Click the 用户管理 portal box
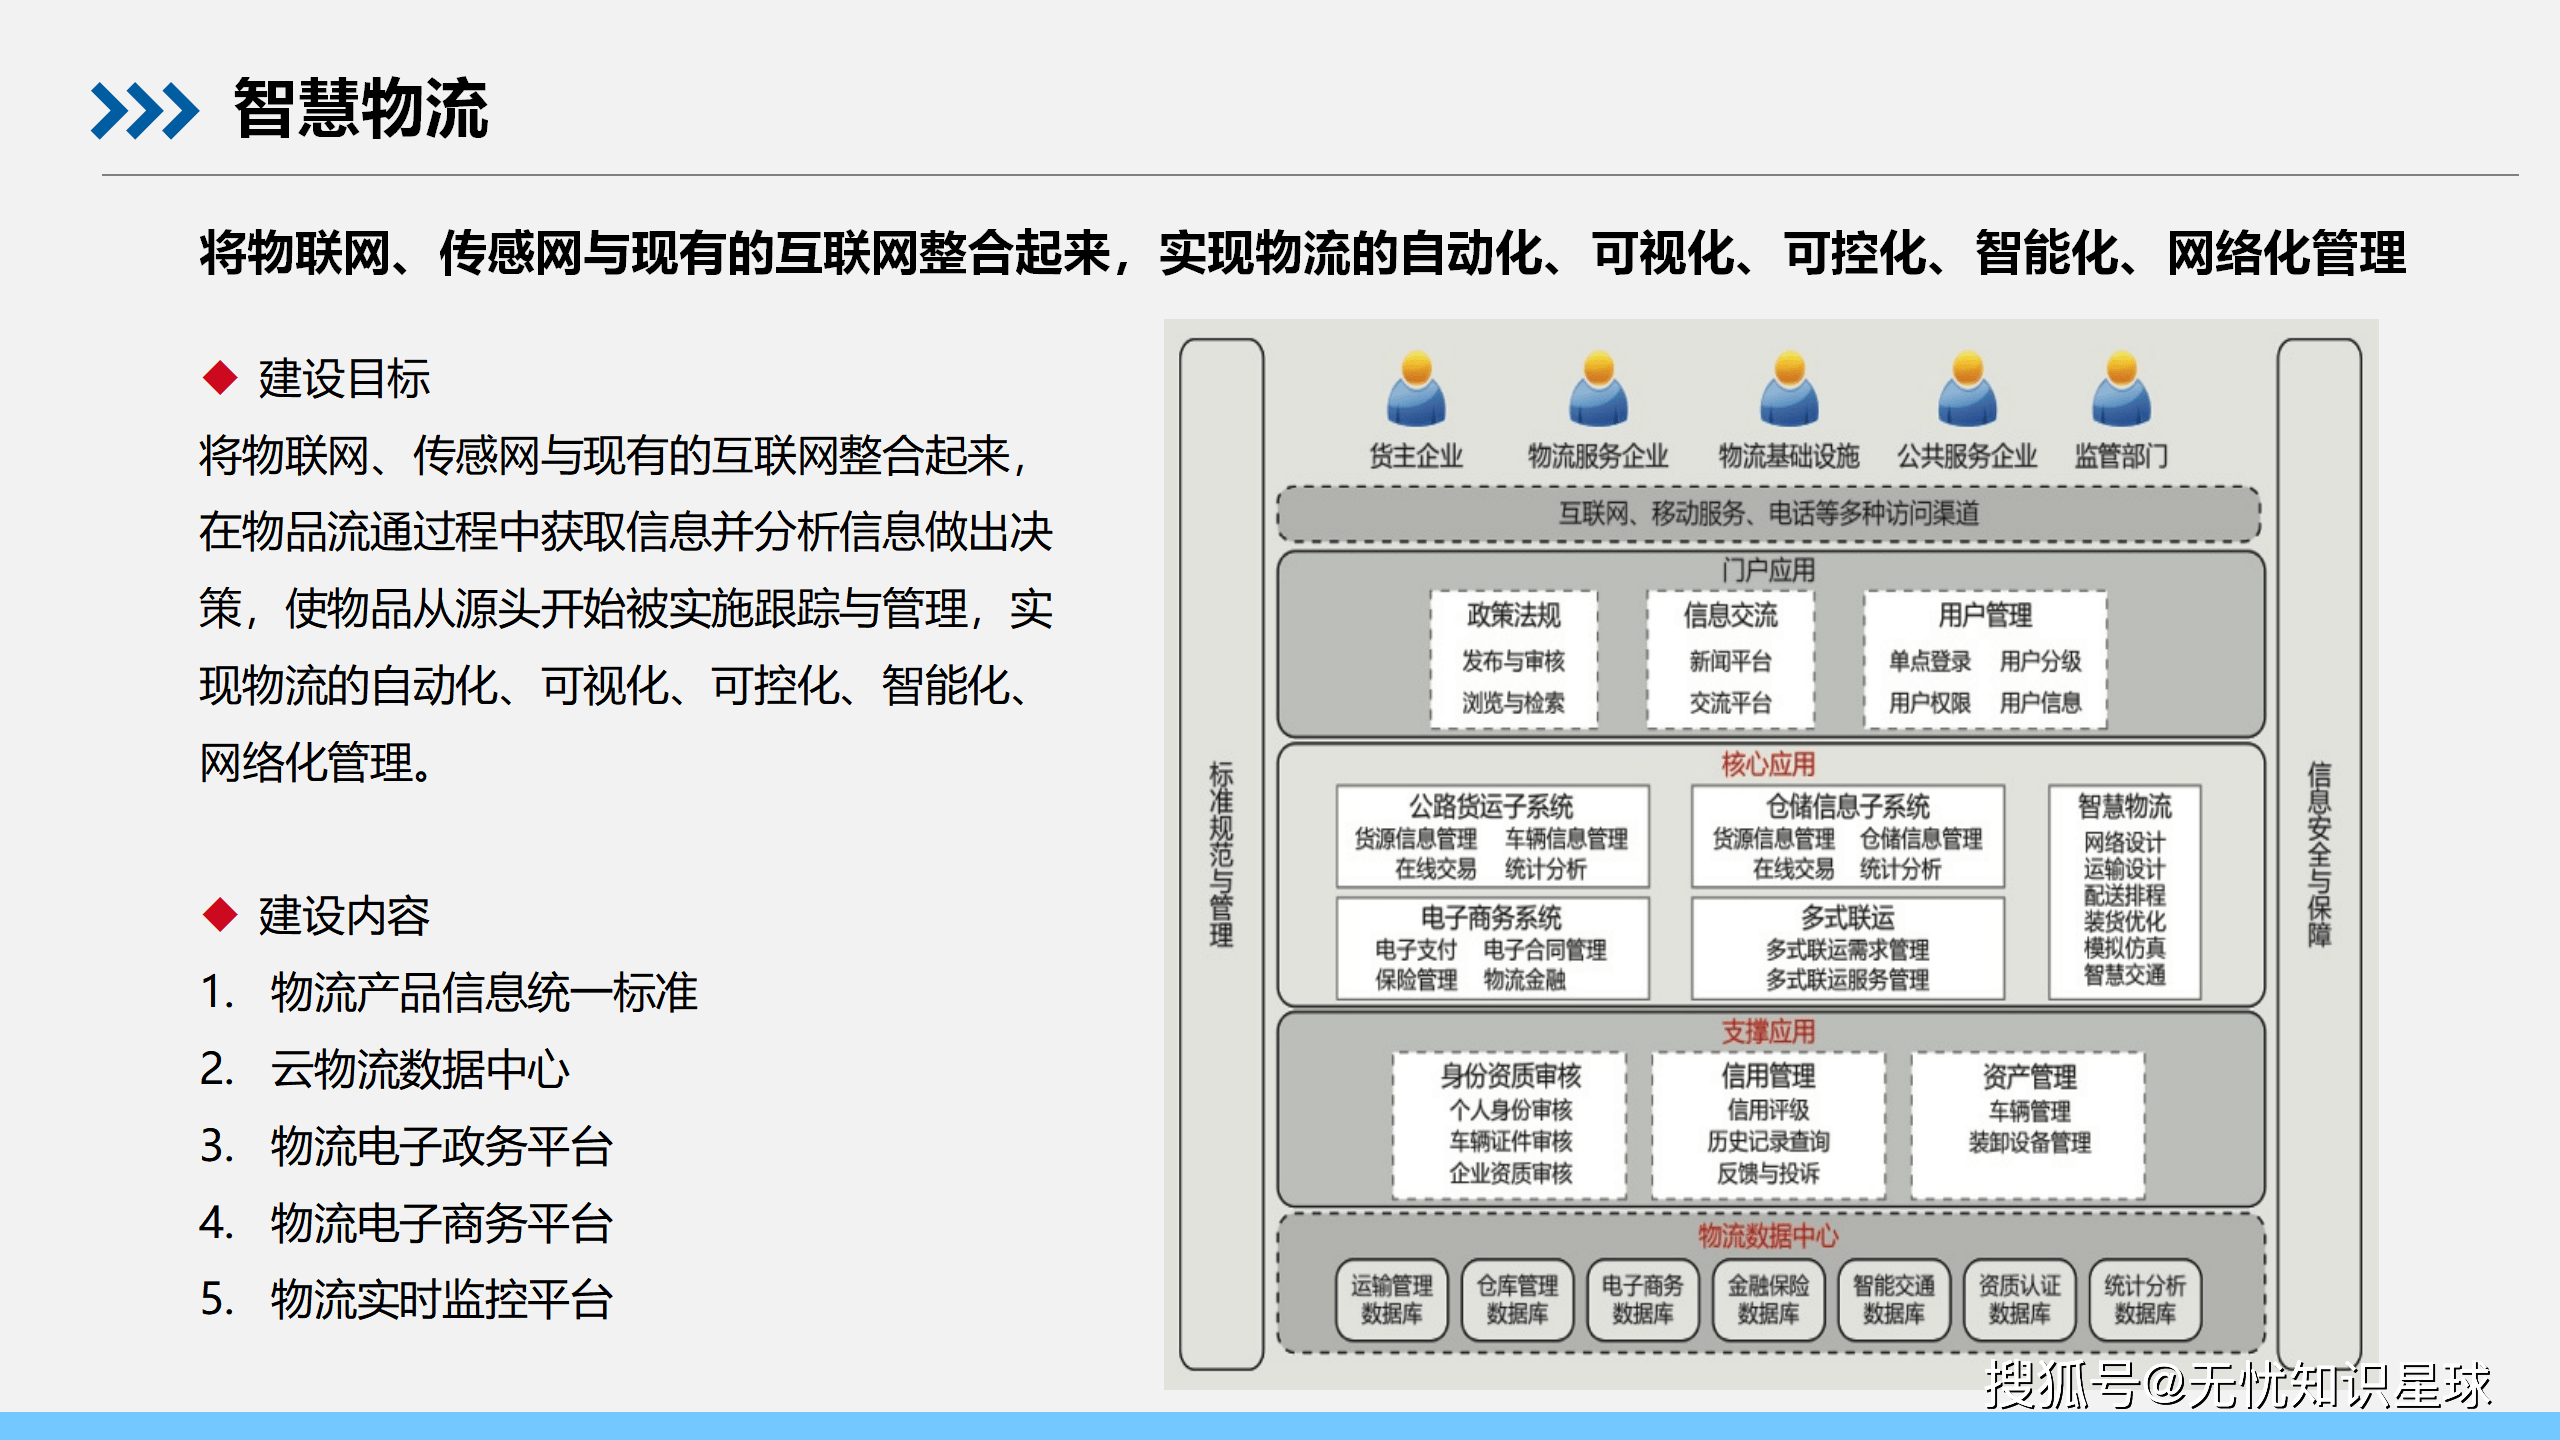Viewport: 2560px width, 1440px height. pyautogui.click(x=1985, y=659)
